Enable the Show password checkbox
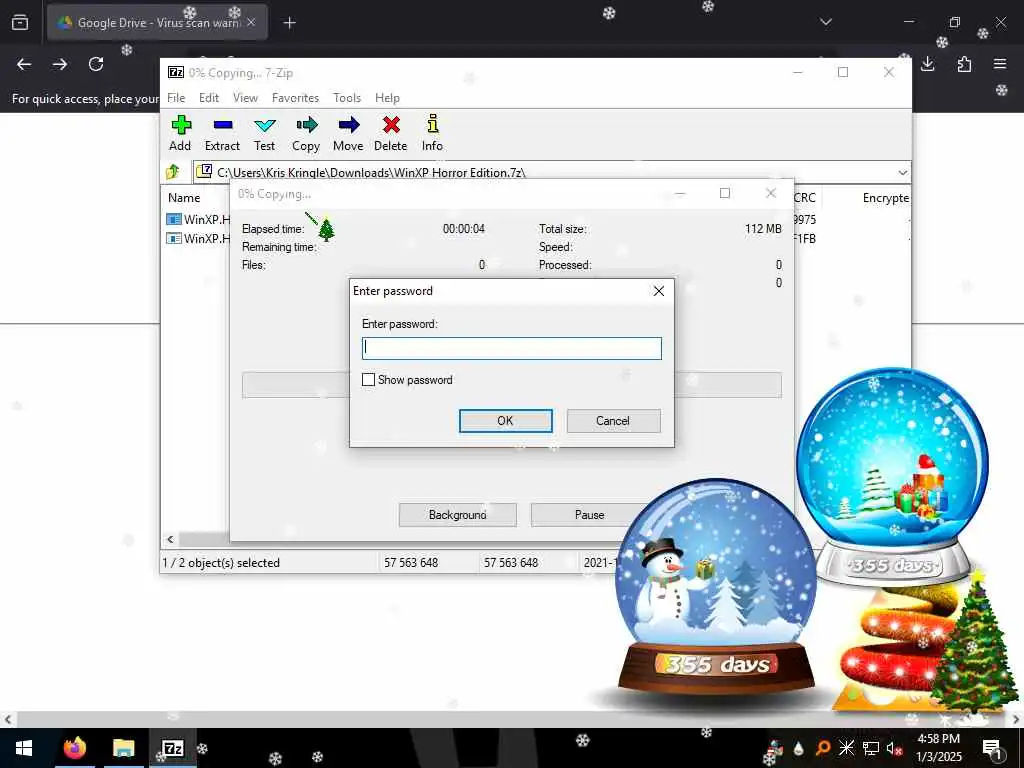 tap(368, 379)
